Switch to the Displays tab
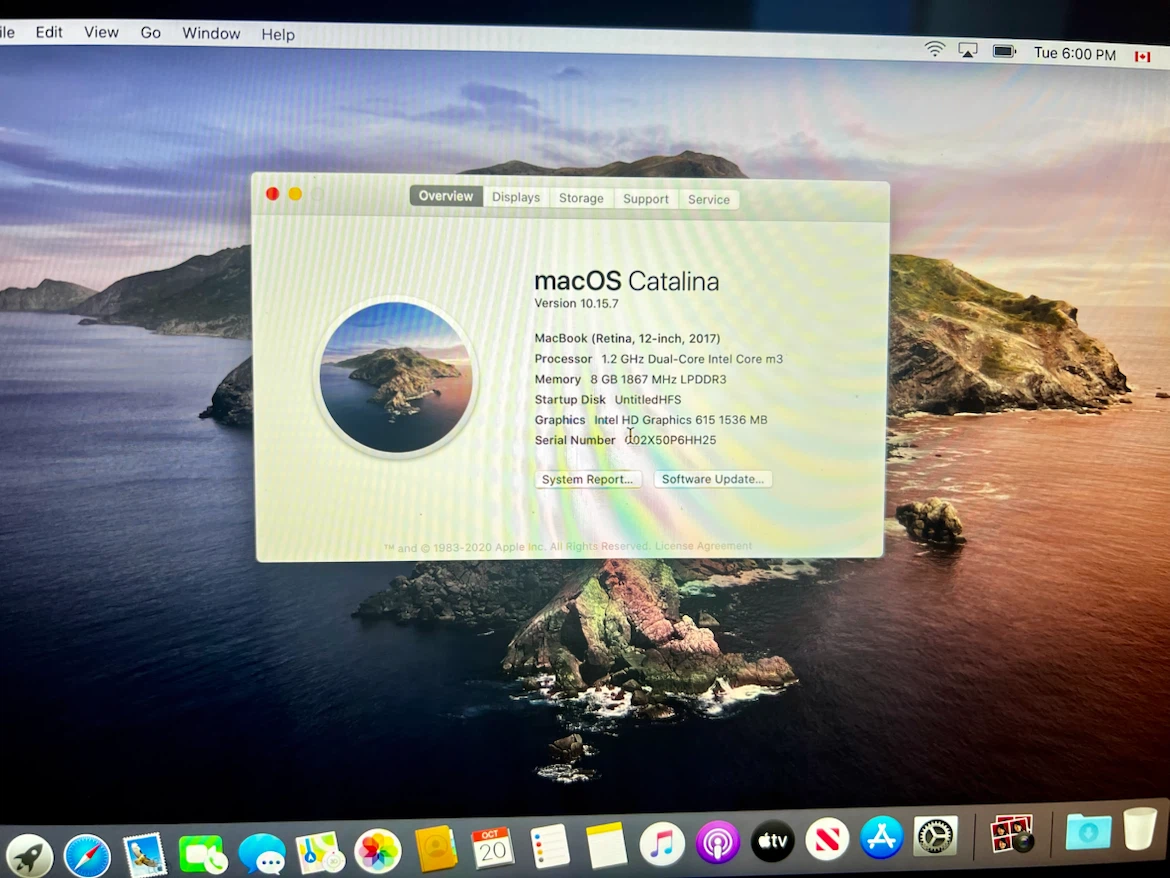This screenshot has width=1170, height=878. 516,197
